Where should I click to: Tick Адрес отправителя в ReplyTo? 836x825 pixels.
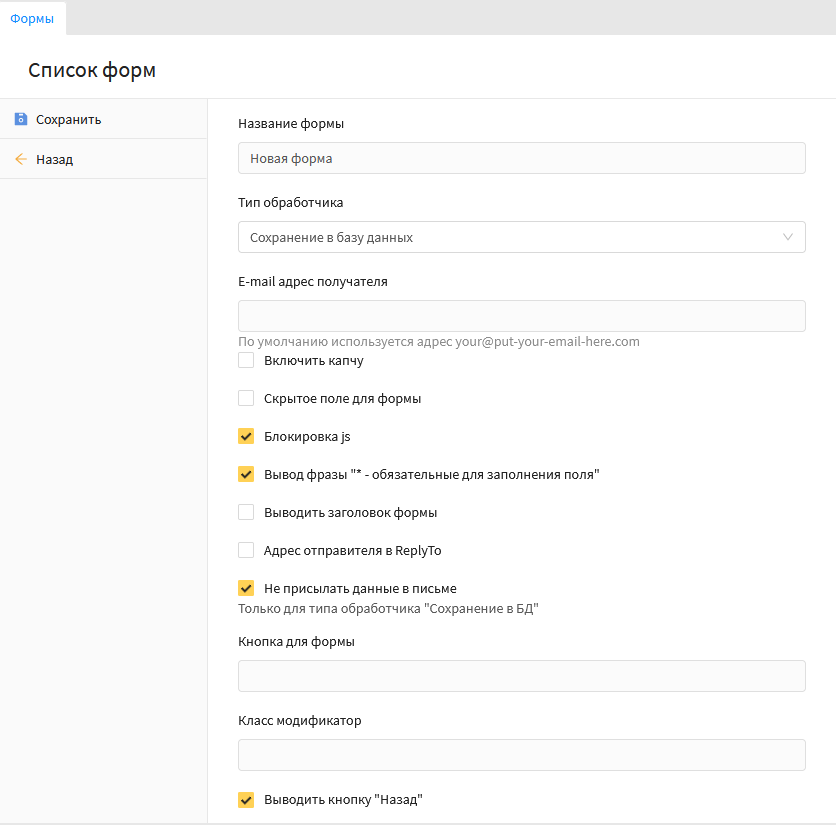click(x=246, y=550)
